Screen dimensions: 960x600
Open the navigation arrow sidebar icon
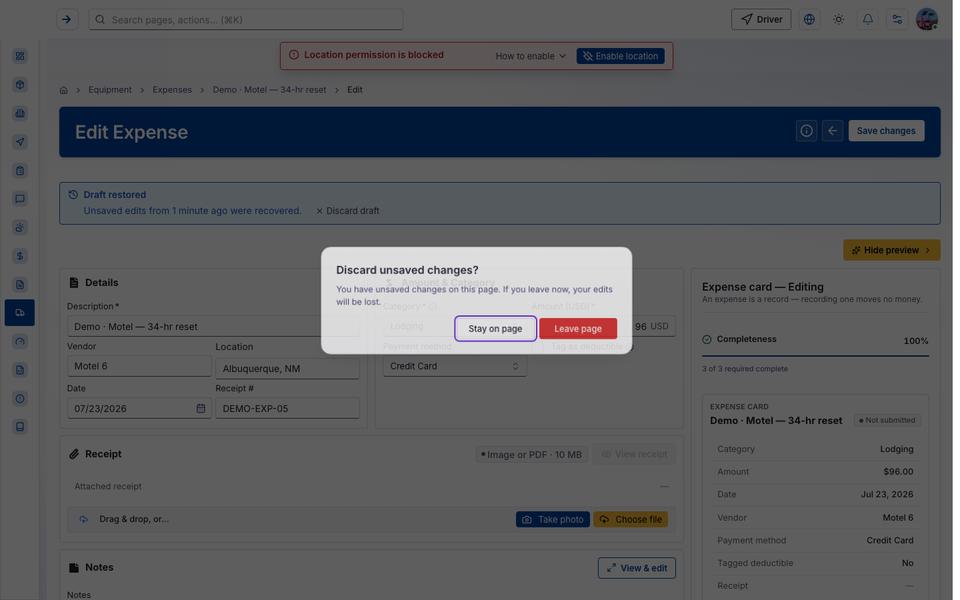pyautogui.click(x=20, y=143)
